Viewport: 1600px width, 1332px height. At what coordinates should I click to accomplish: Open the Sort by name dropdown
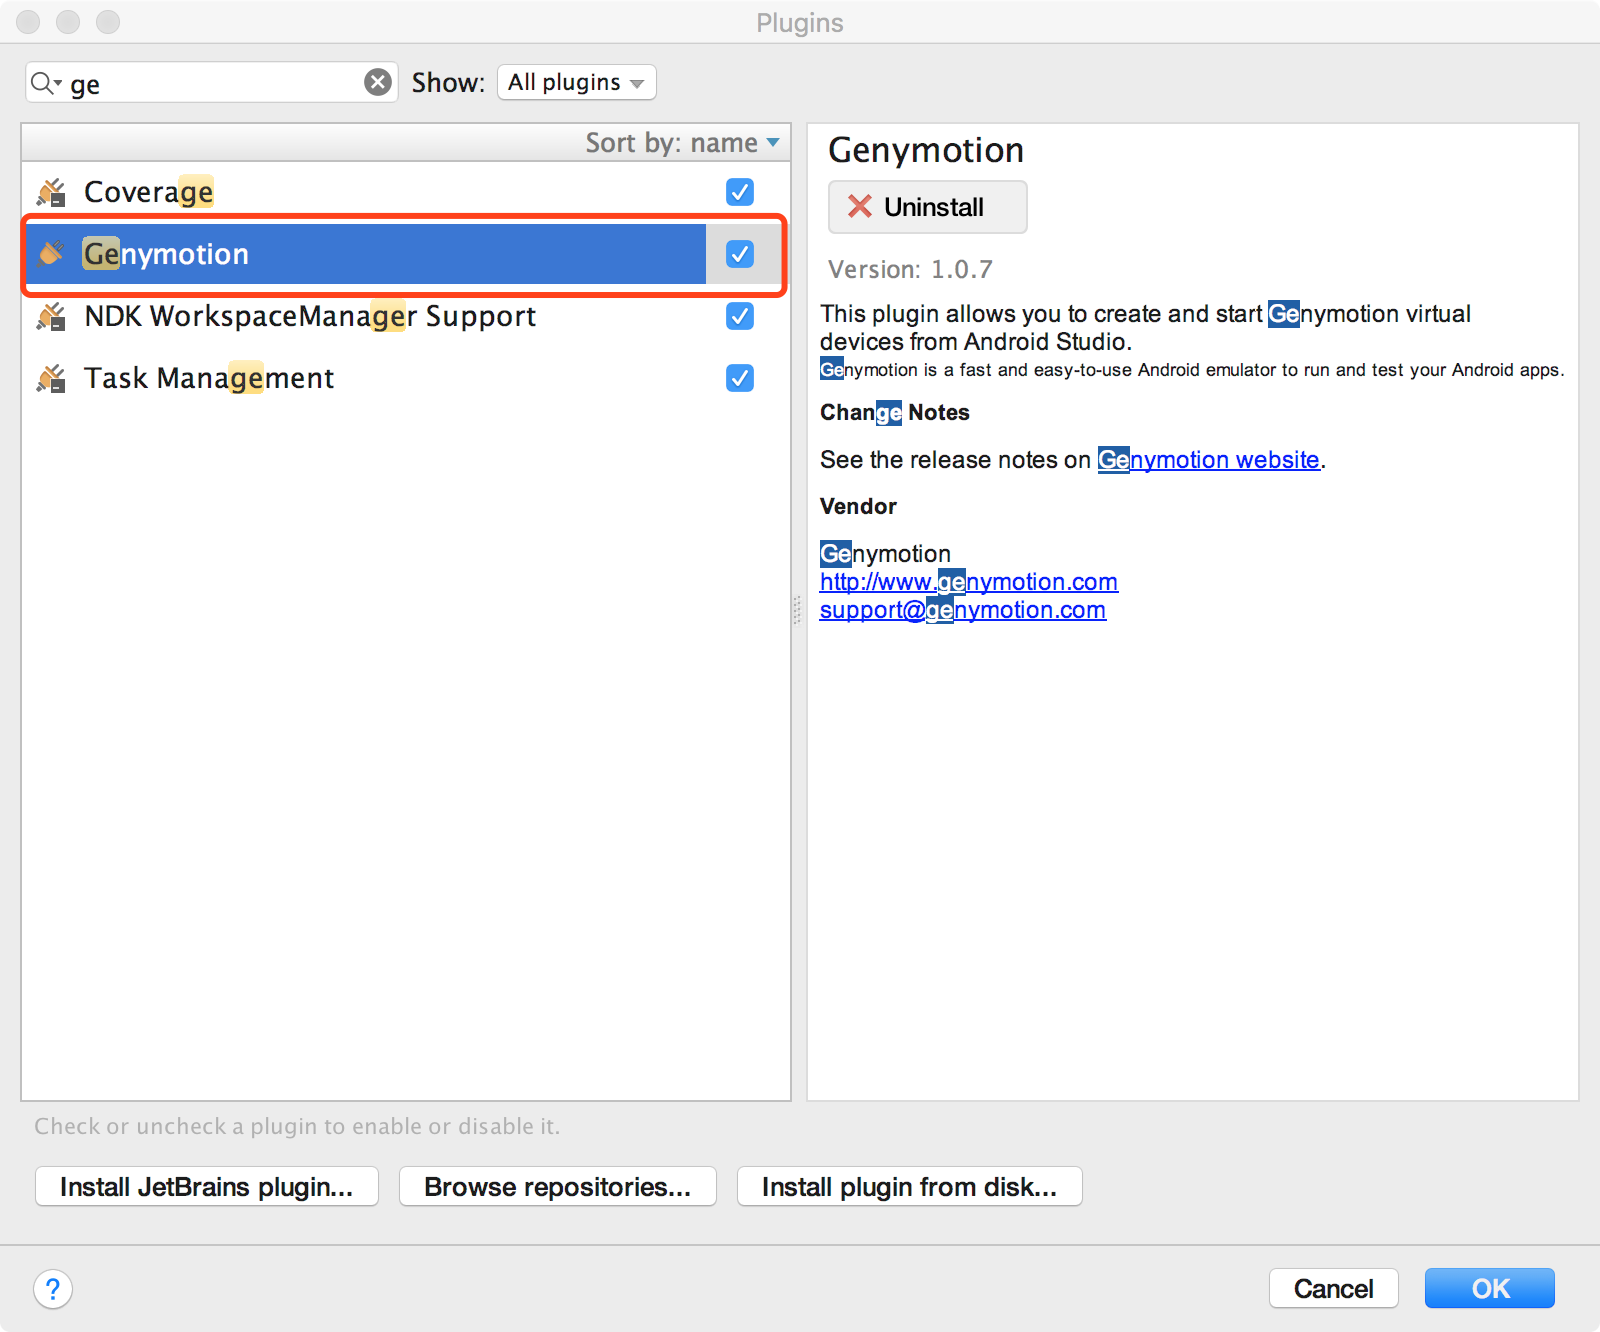(x=682, y=143)
